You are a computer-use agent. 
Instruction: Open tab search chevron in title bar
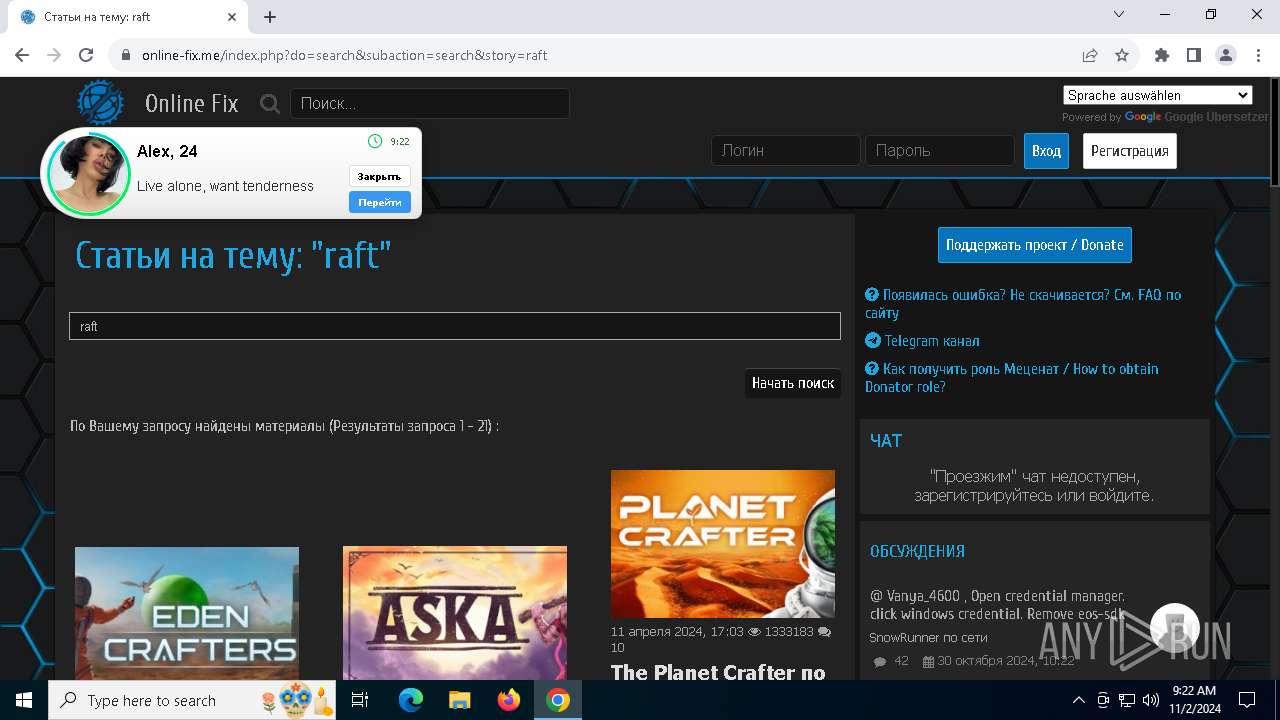click(x=1119, y=14)
